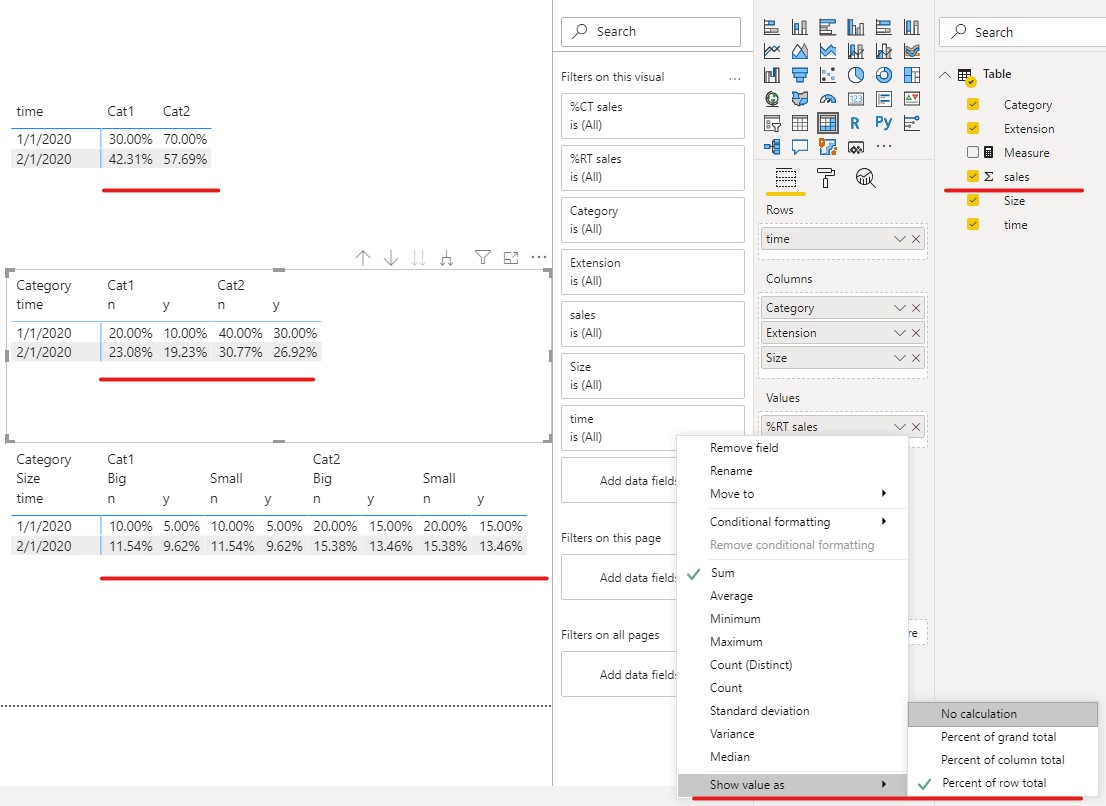The image size is (1106, 806).
Task: Select the Slicer visualization
Action: click(x=772, y=123)
